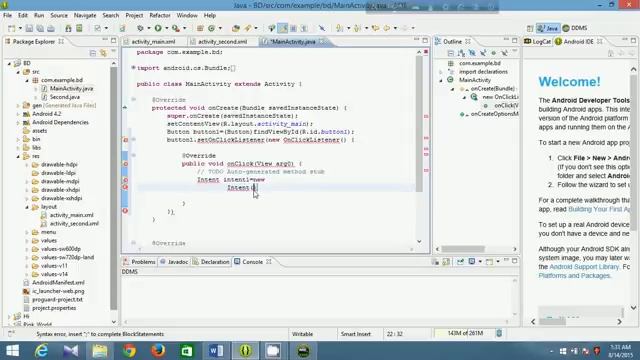640x360 pixels.
Task: Open the Source menu
Action: [59, 15]
